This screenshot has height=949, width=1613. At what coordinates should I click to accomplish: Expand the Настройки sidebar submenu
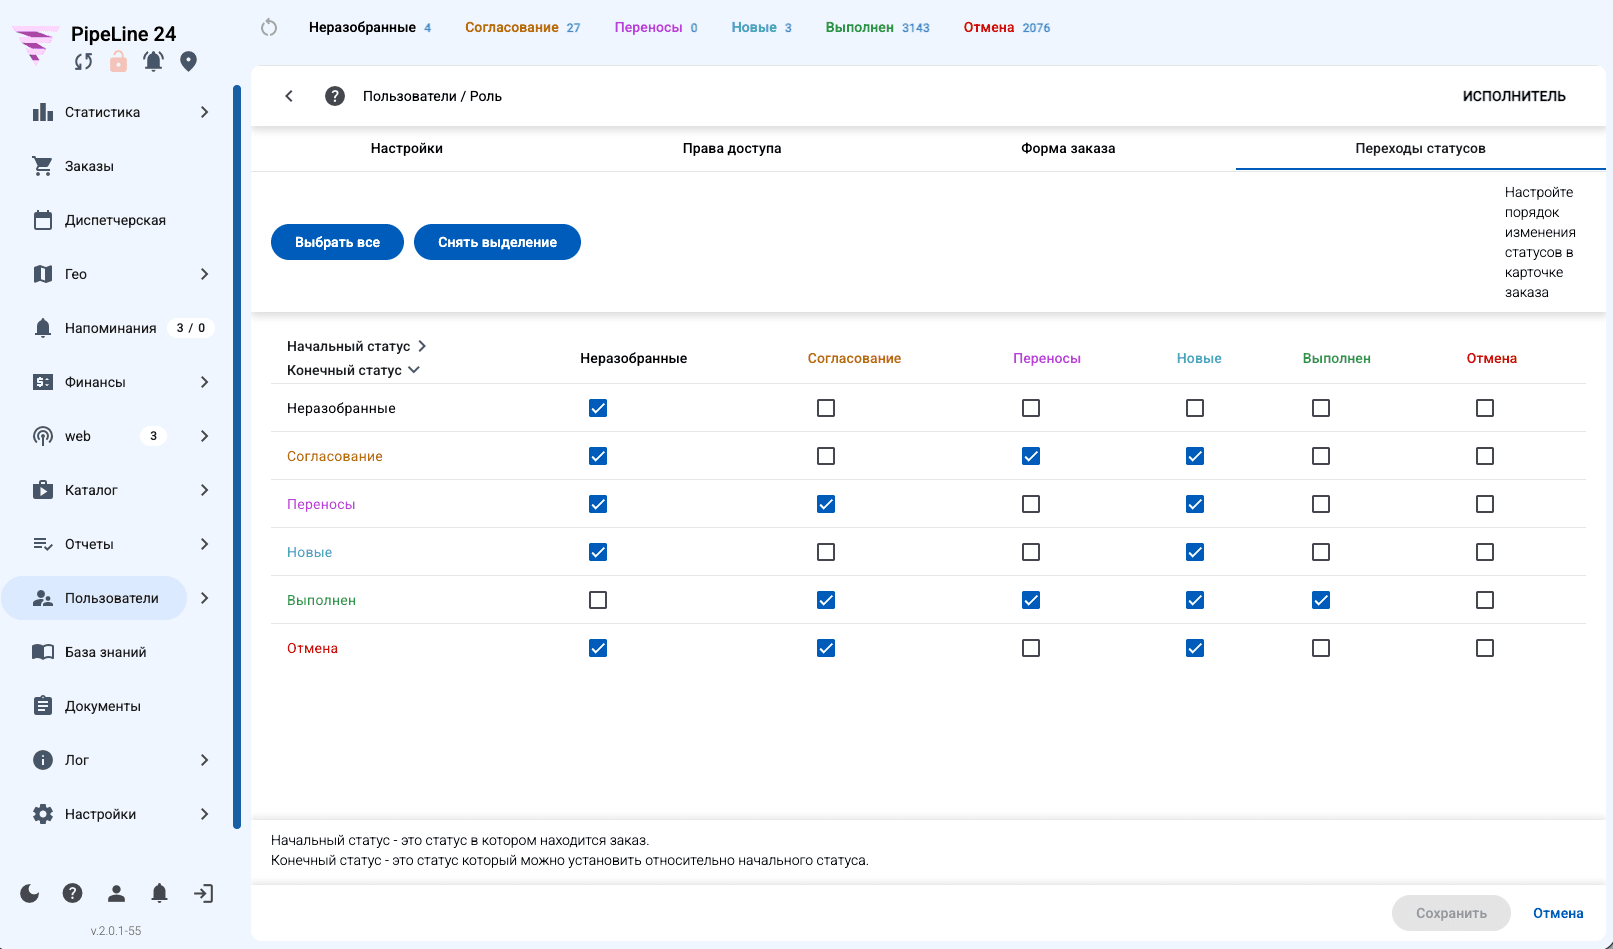[x=204, y=814]
